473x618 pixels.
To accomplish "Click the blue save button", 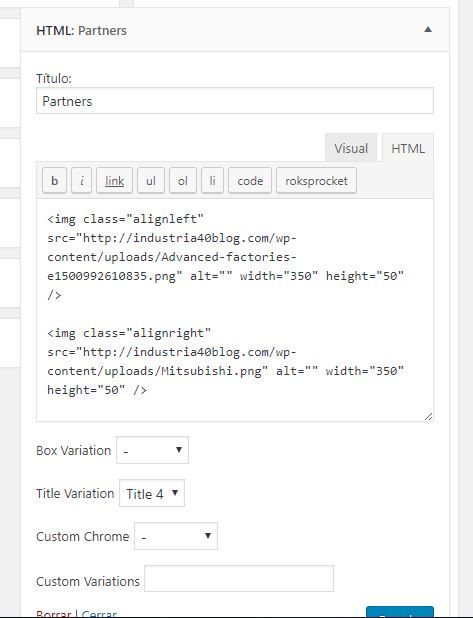I will point(400,612).
